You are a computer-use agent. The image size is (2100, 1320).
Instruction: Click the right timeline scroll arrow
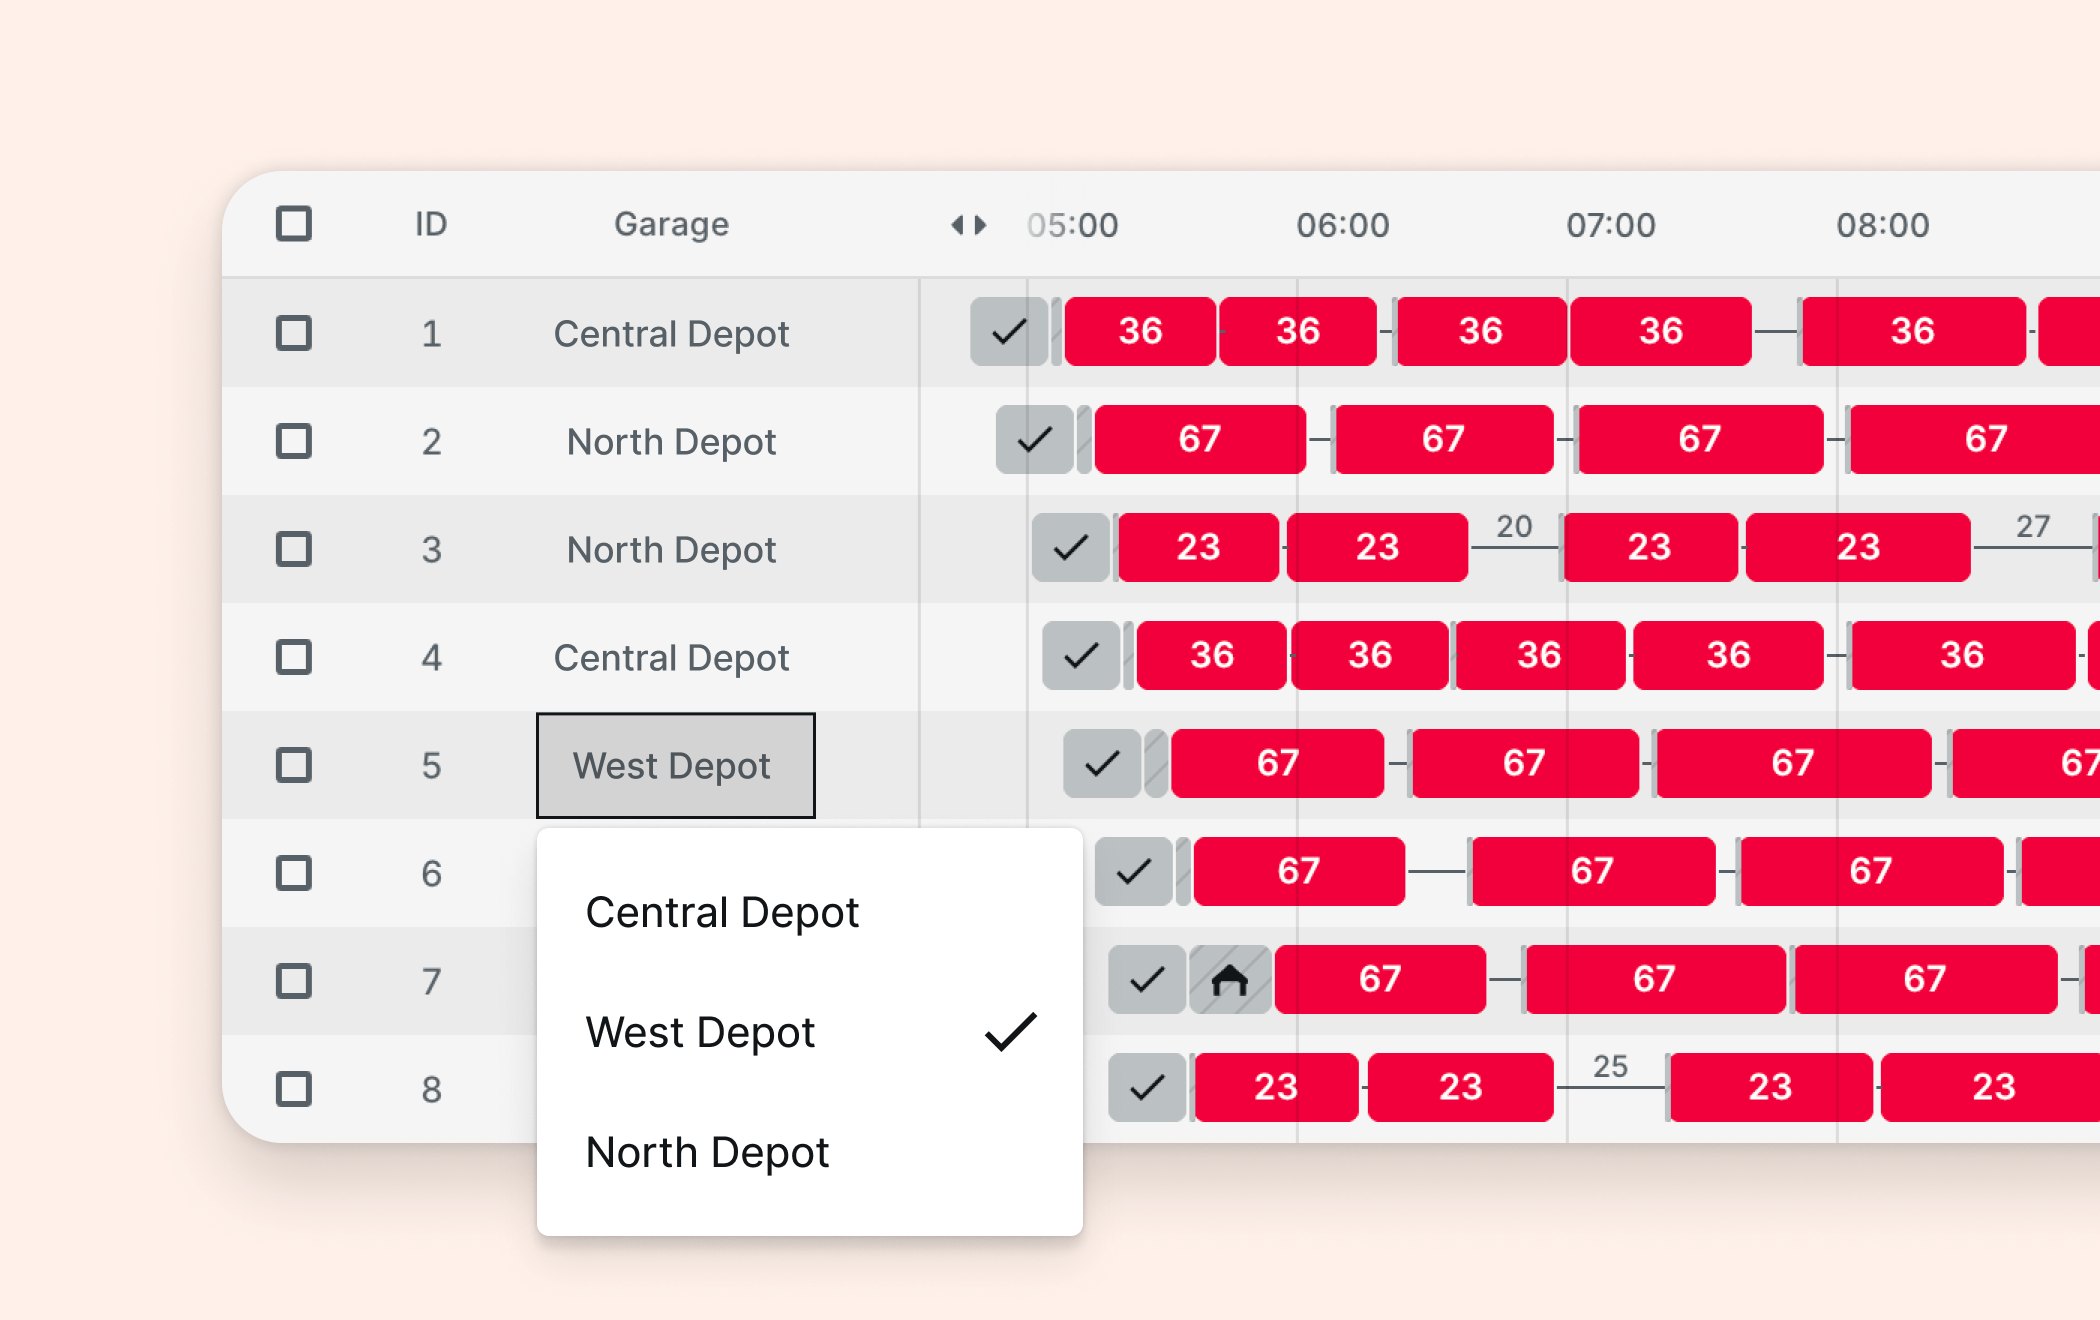981,225
